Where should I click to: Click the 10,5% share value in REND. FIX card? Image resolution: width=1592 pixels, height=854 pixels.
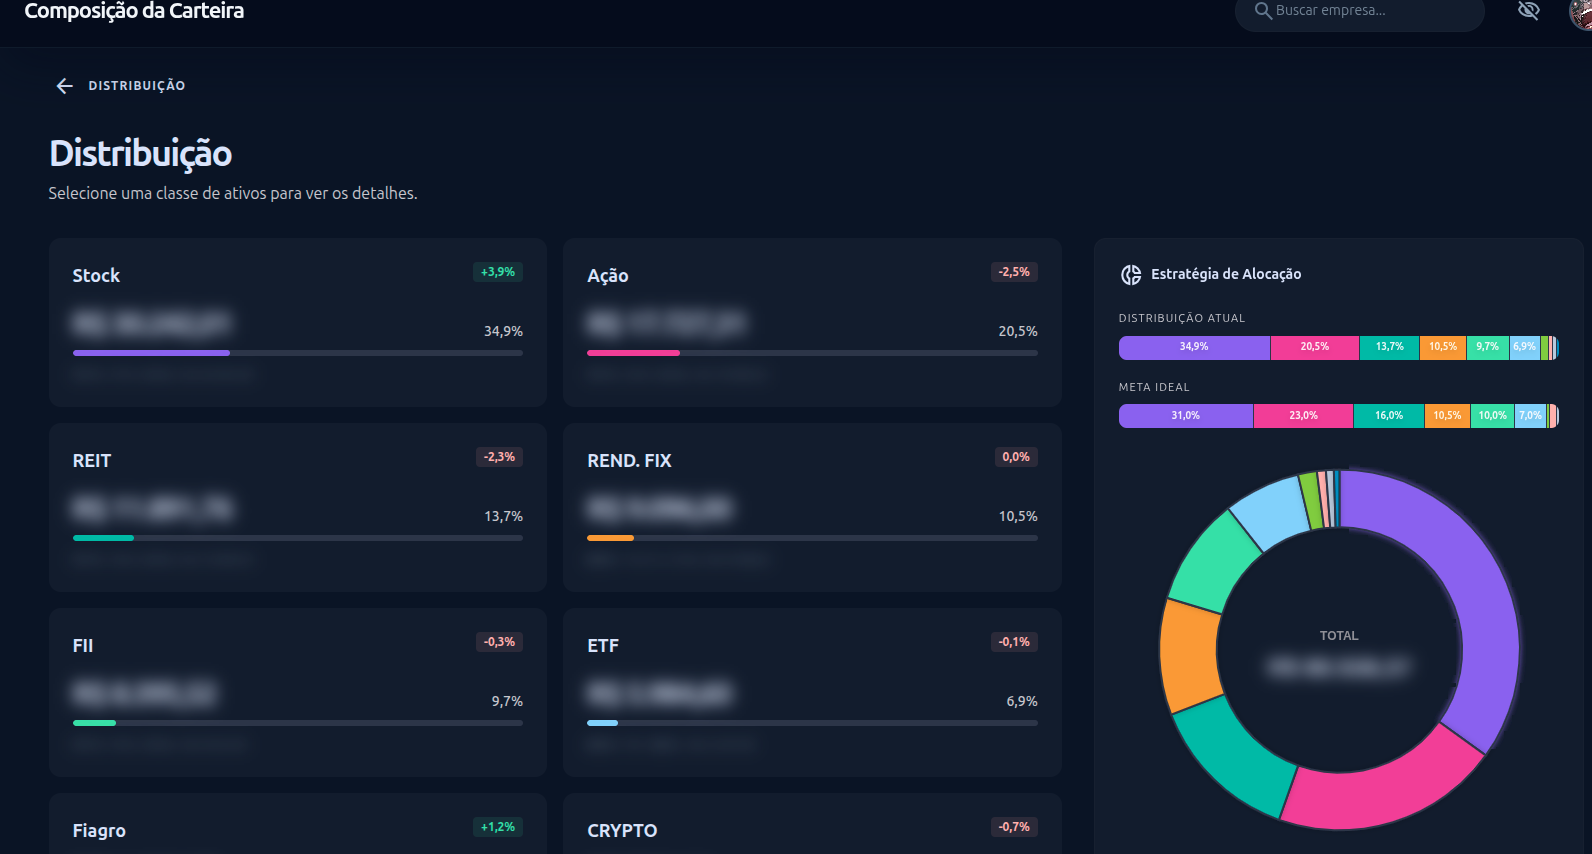[x=1018, y=516]
